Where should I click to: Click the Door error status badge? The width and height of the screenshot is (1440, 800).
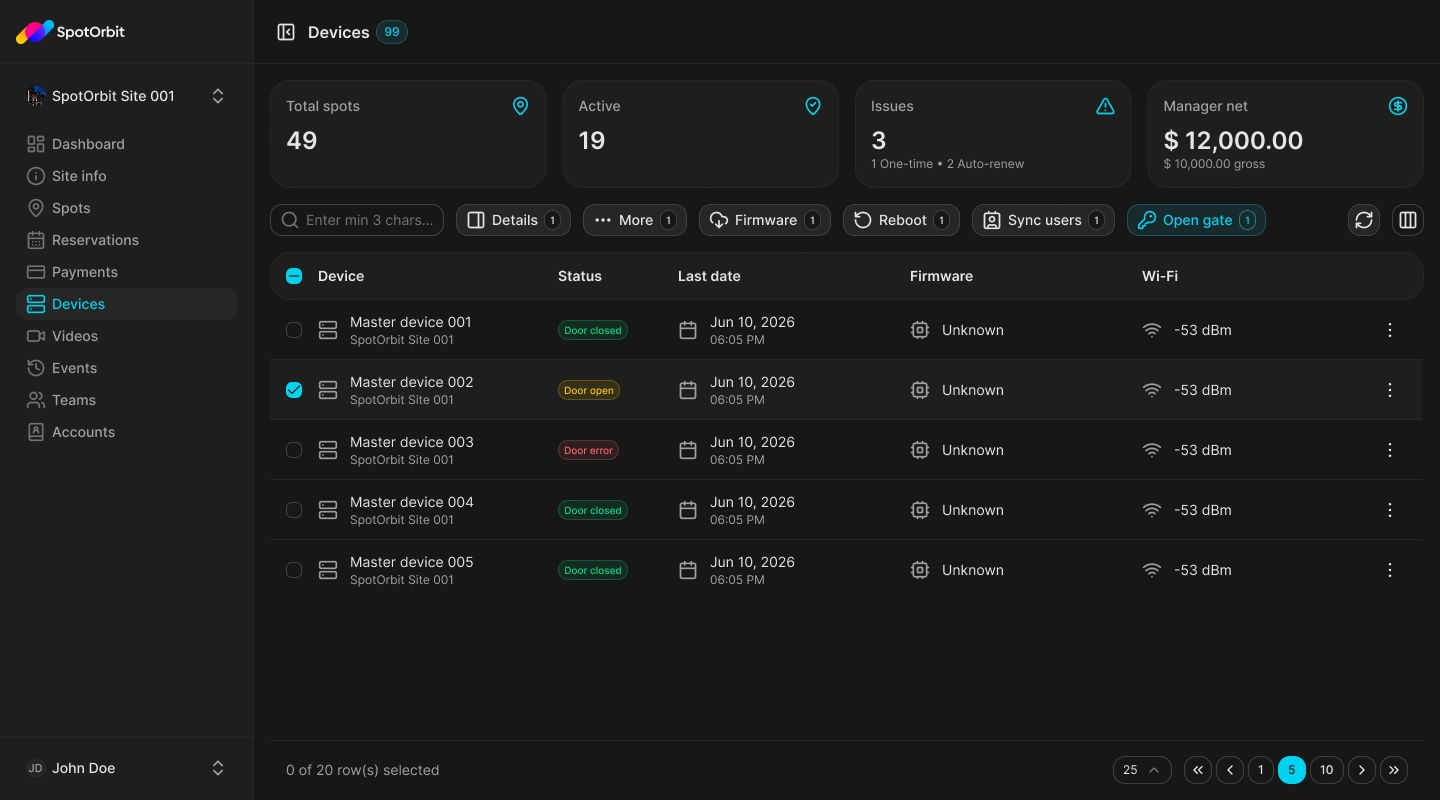588,450
